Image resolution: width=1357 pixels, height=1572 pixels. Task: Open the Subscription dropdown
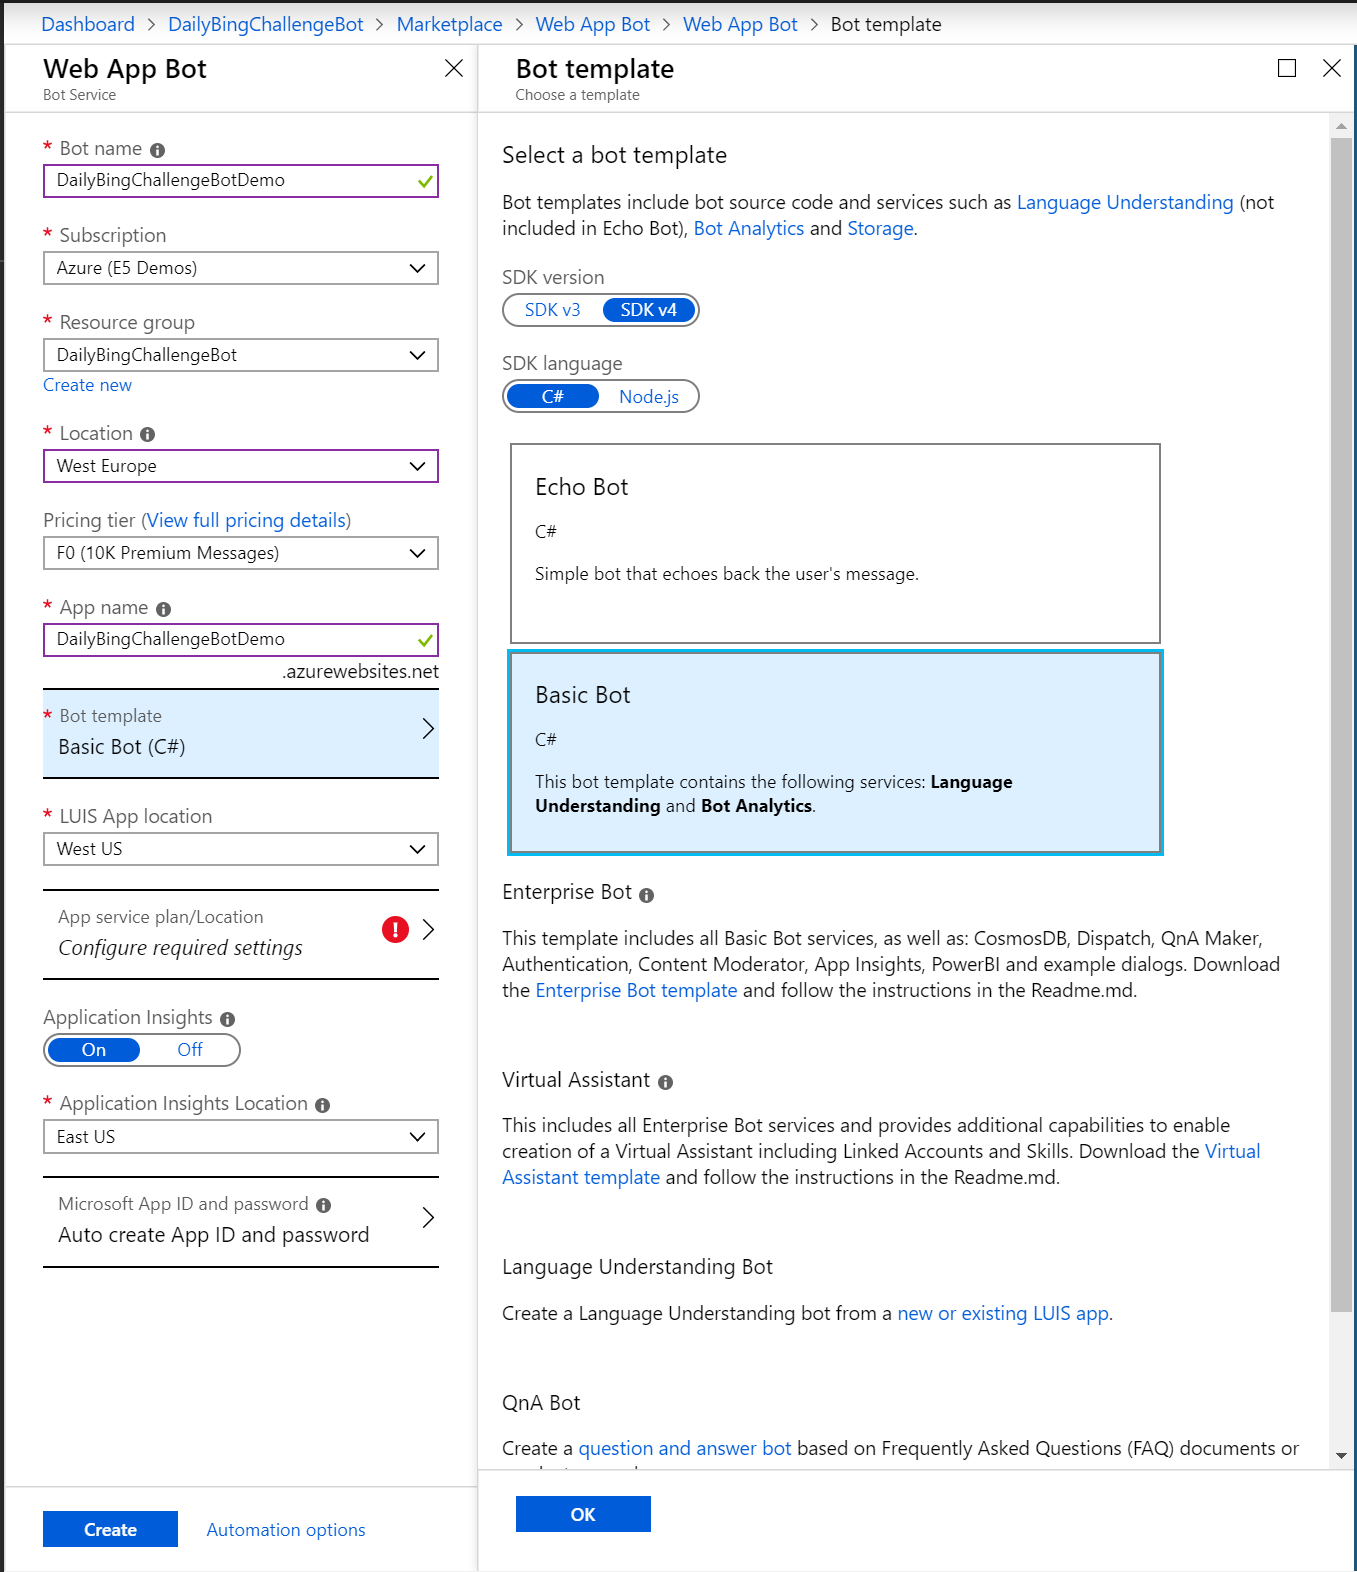[x=240, y=268]
